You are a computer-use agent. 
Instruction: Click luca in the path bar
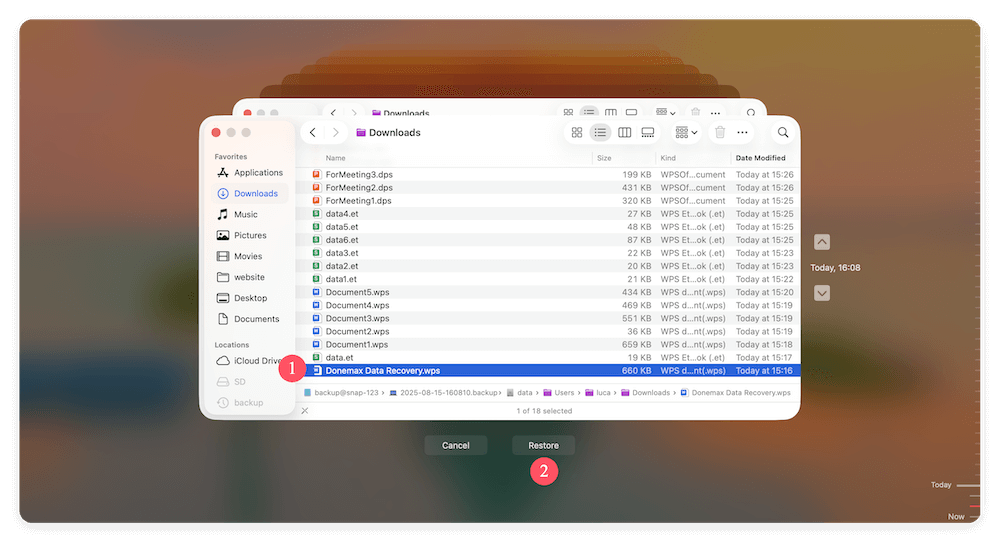[598, 393]
